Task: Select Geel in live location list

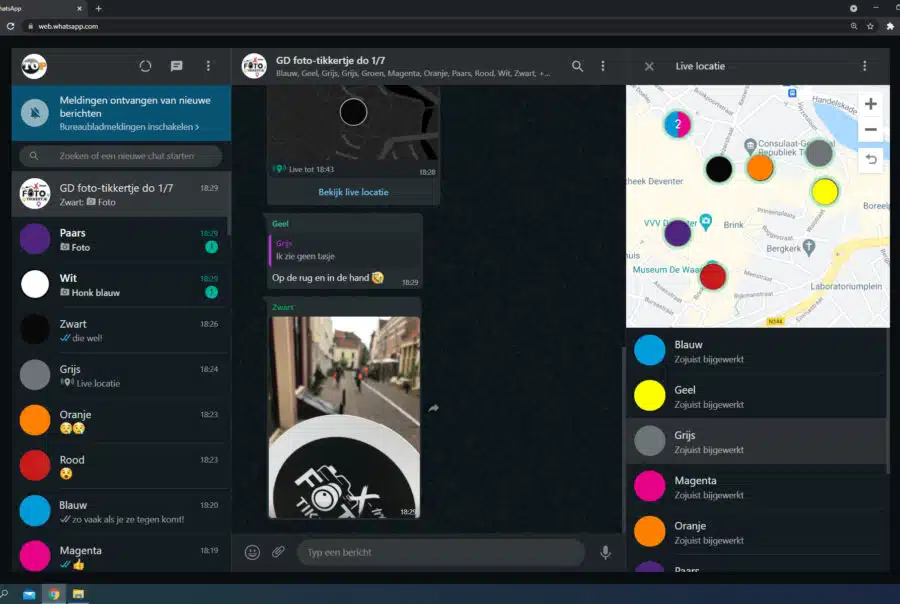Action: click(756, 396)
